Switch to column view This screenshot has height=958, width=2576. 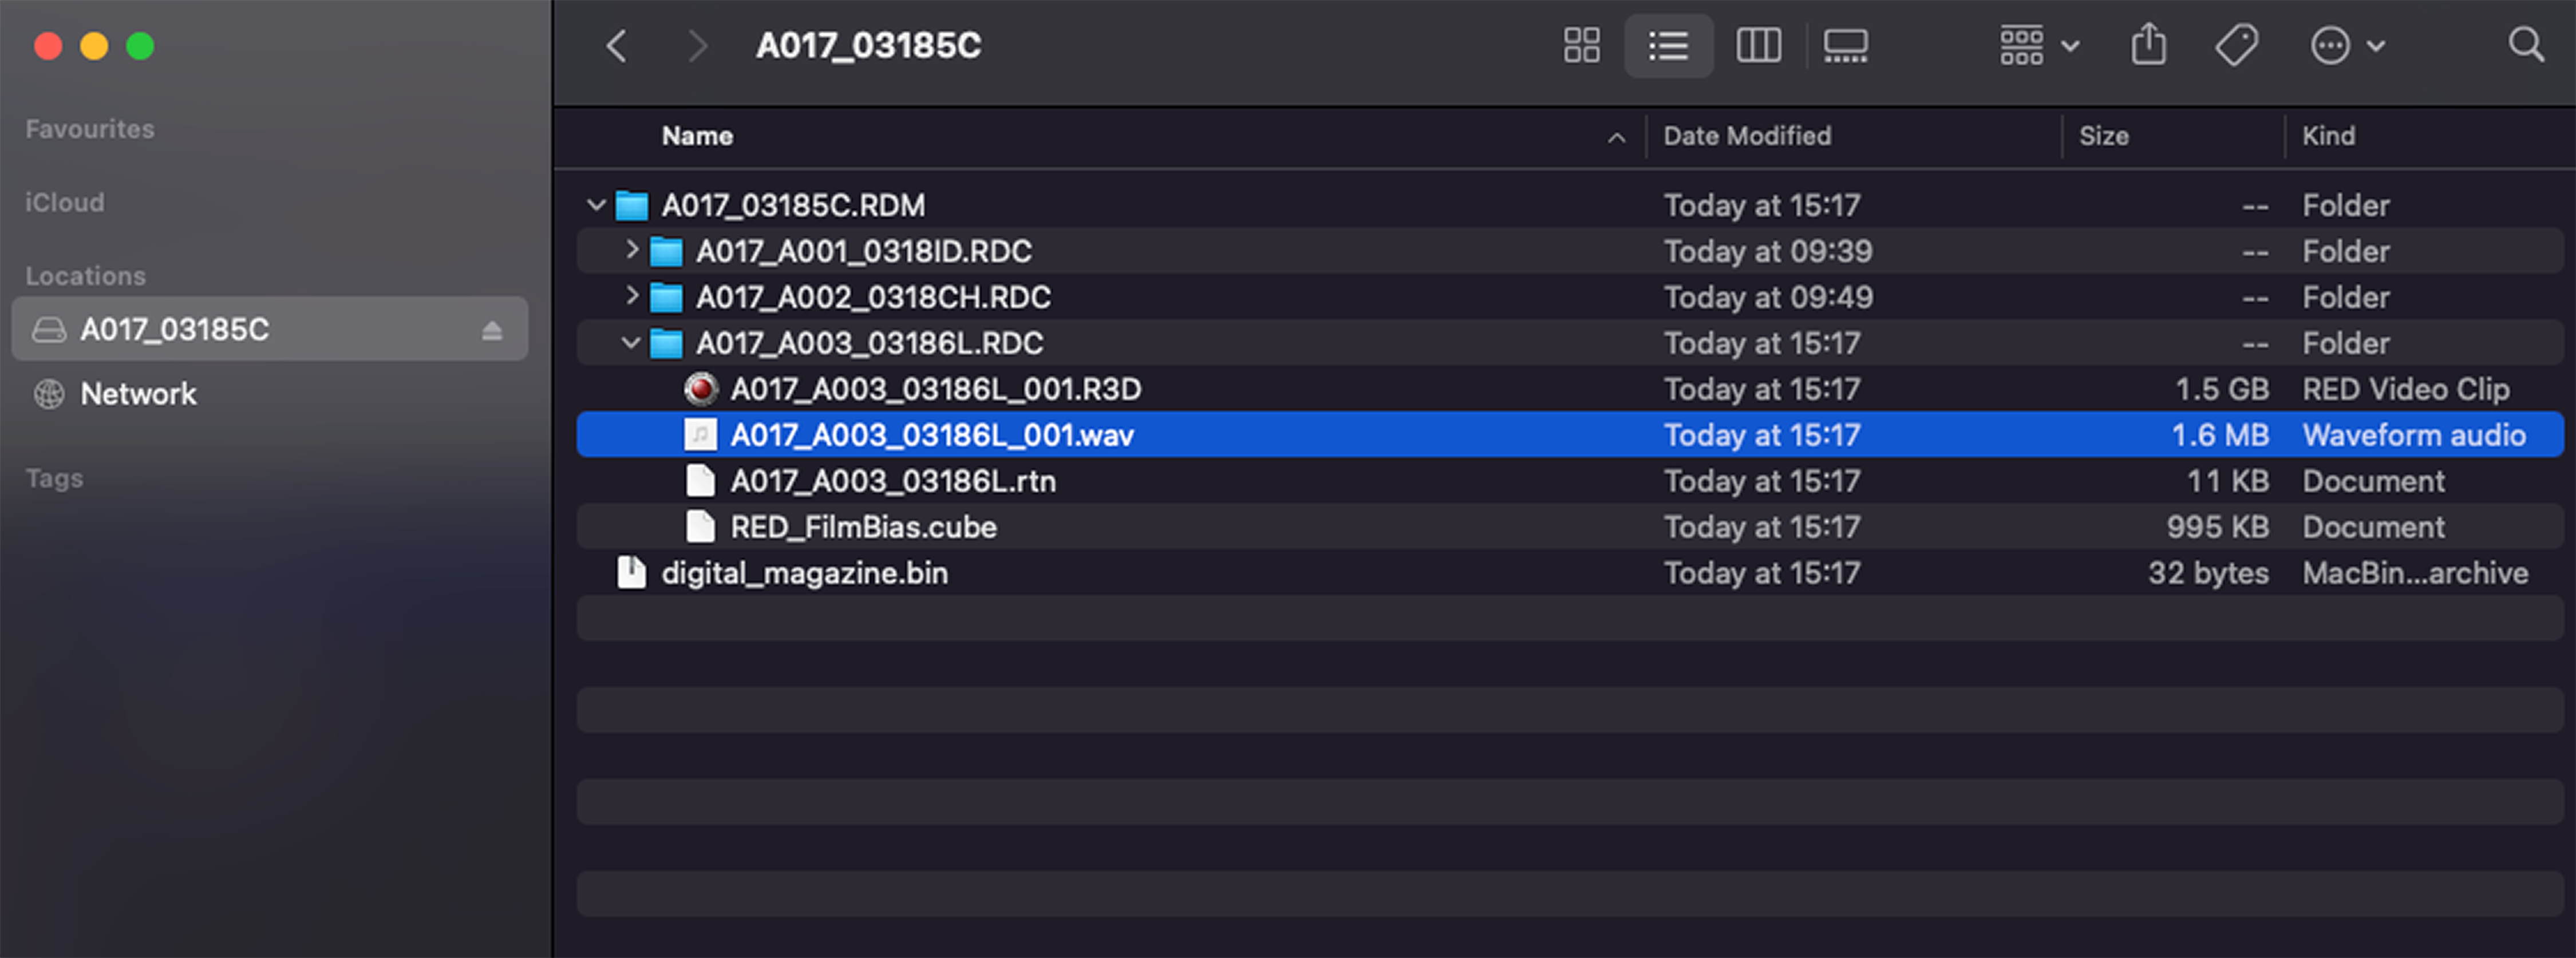click(1758, 46)
